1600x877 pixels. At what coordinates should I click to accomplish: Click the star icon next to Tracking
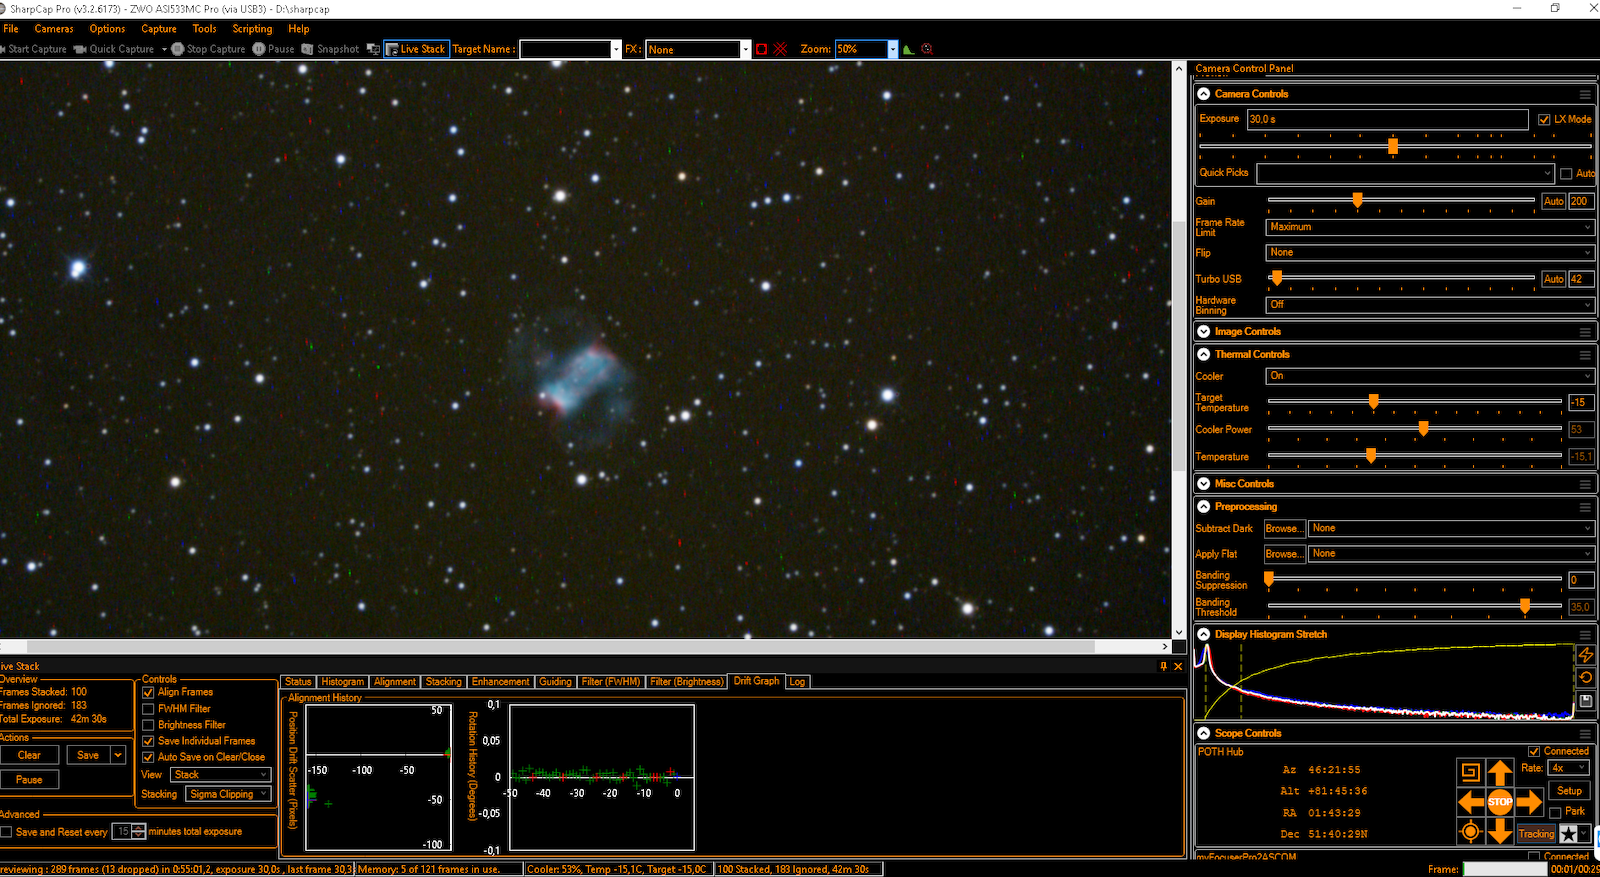1569,834
